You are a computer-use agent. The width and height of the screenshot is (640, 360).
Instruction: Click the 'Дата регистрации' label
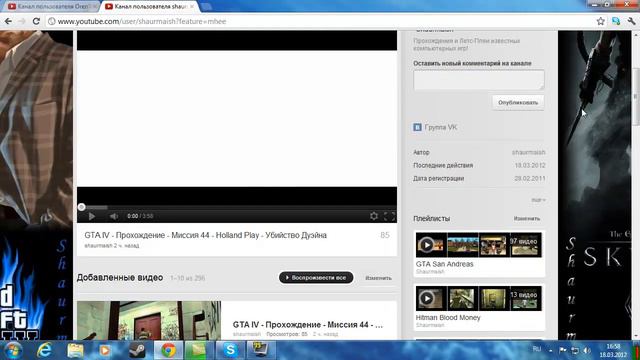click(x=438, y=178)
